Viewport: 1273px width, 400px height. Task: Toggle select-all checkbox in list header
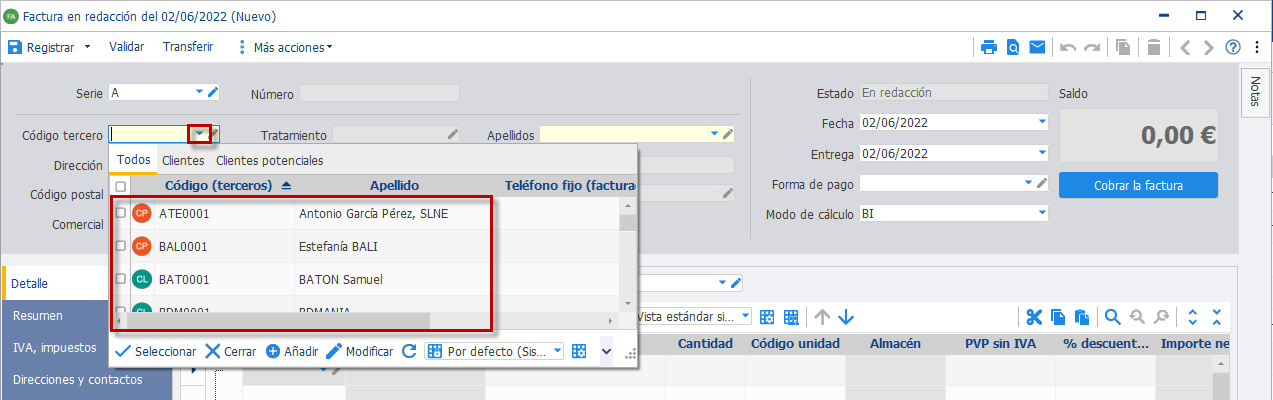tap(121, 186)
